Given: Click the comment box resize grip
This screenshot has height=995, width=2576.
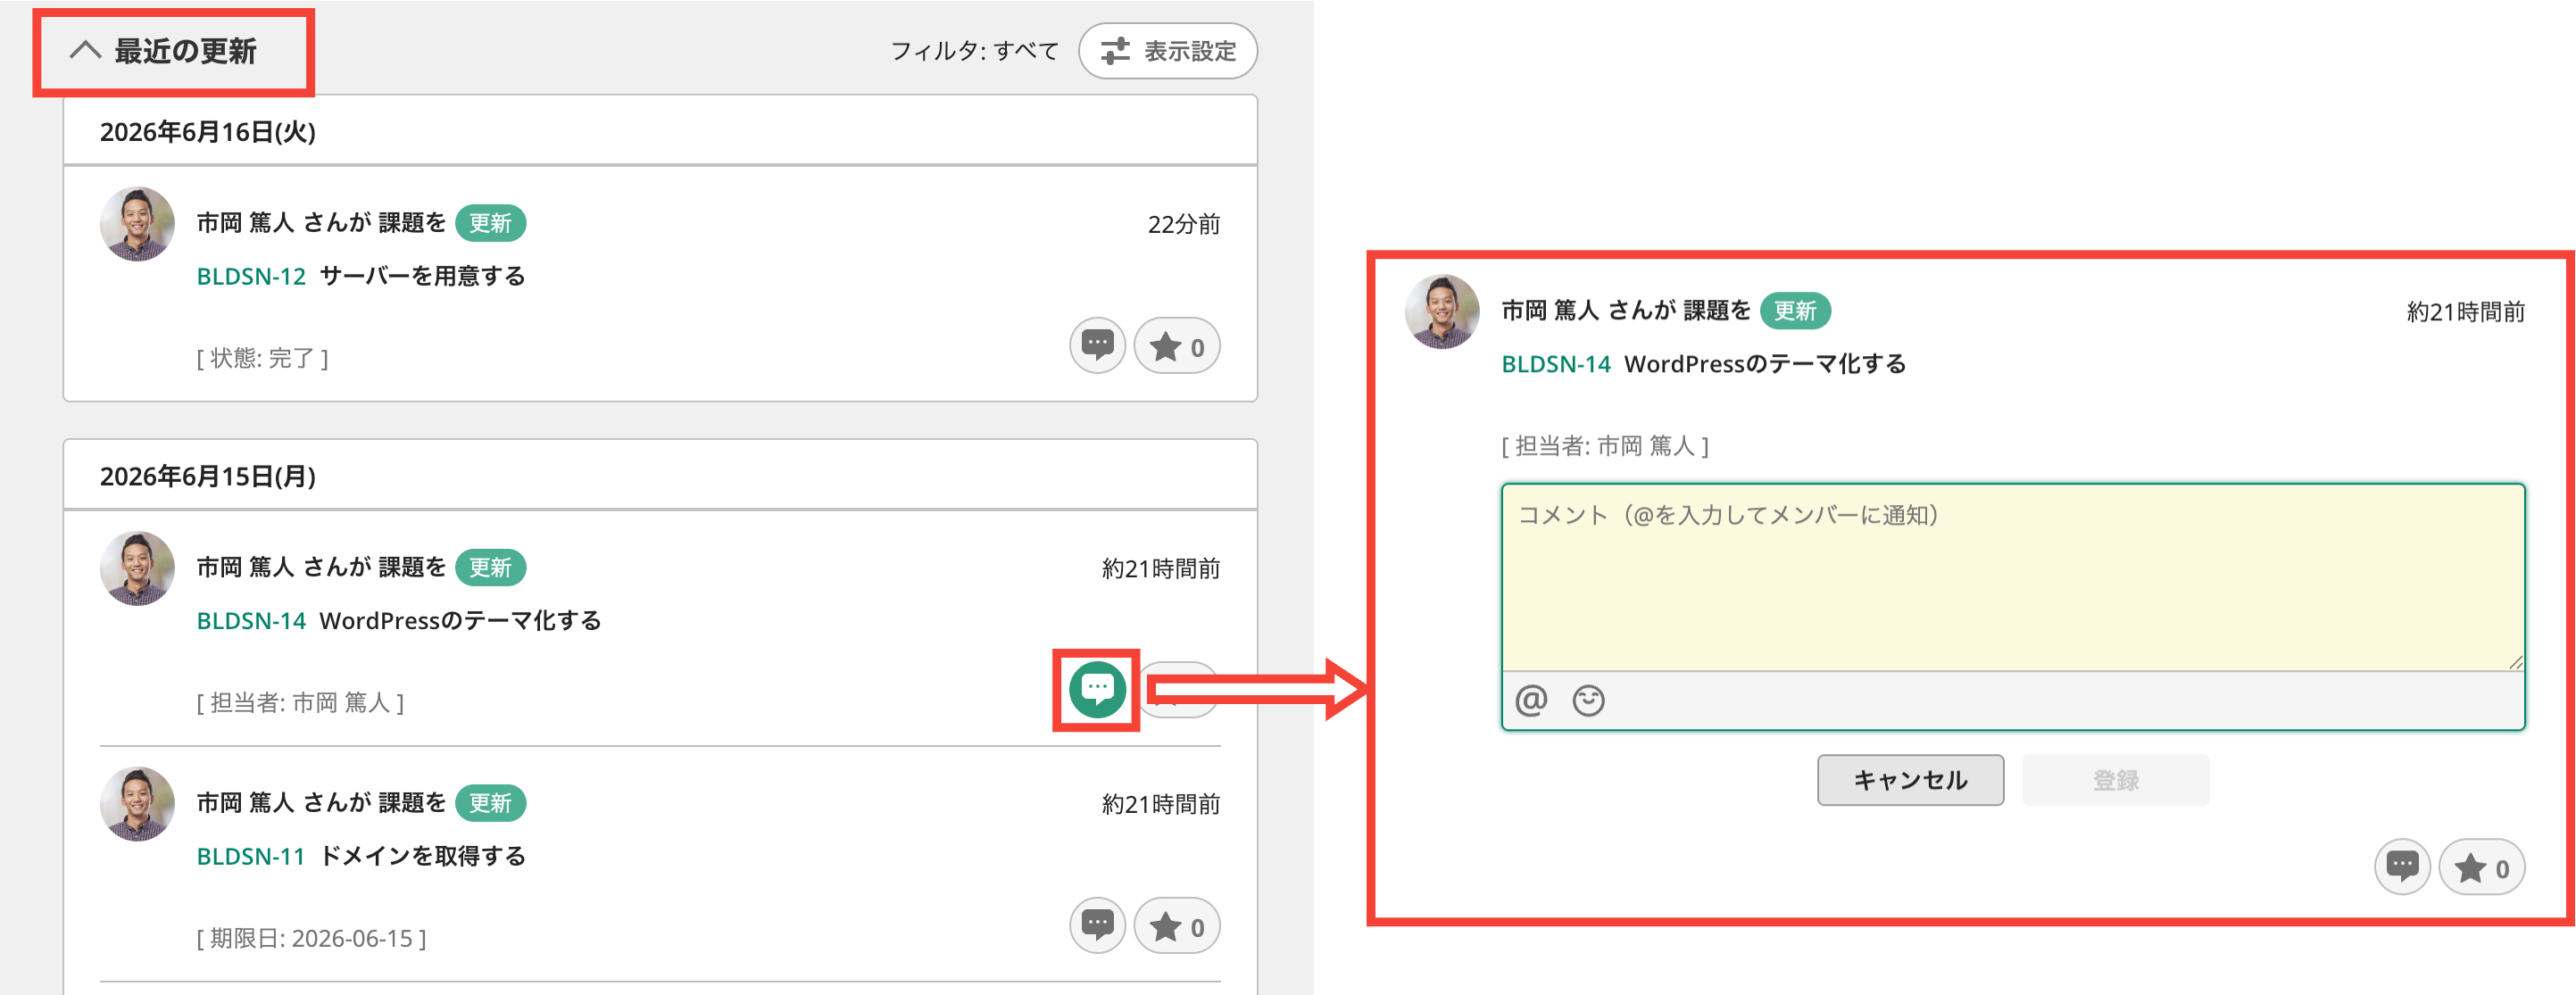Looking at the screenshot, I should click(x=2515, y=662).
